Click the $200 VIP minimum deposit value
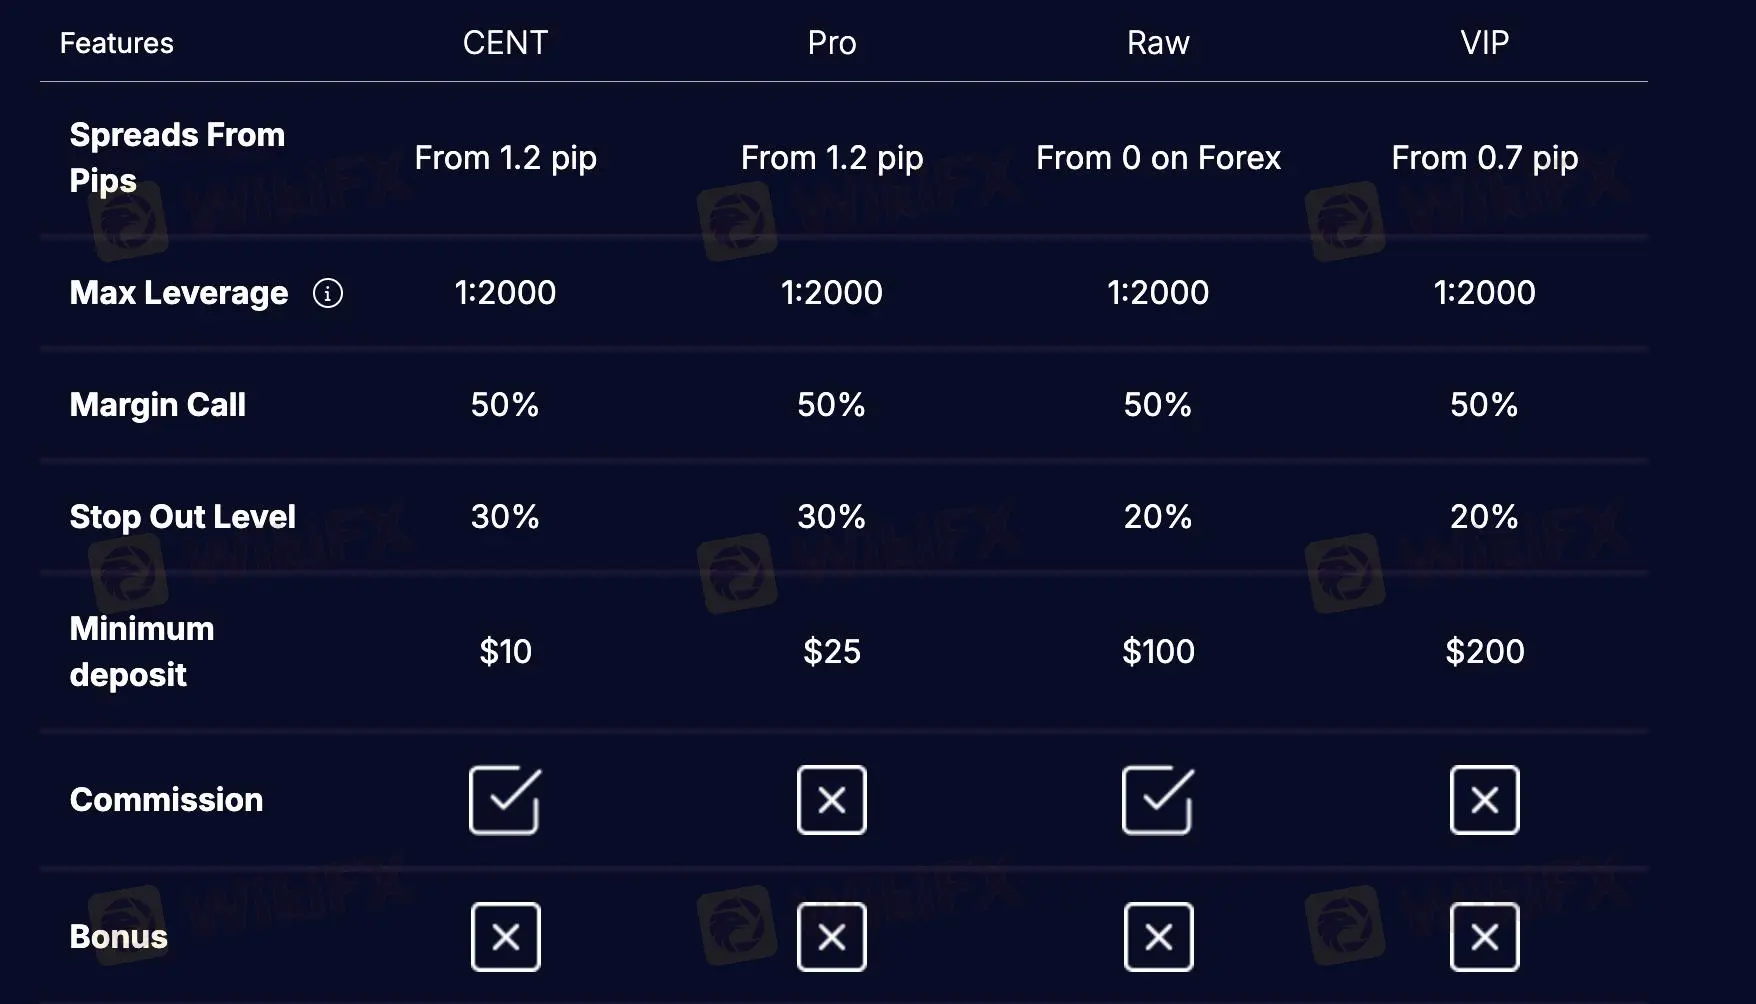Screen dimensions: 1756x1004 [x=1484, y=652]
